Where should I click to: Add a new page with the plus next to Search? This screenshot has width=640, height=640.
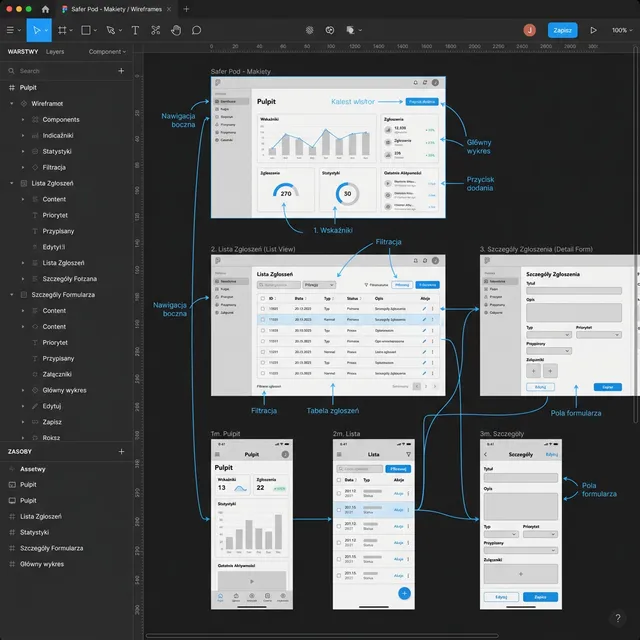121,71
